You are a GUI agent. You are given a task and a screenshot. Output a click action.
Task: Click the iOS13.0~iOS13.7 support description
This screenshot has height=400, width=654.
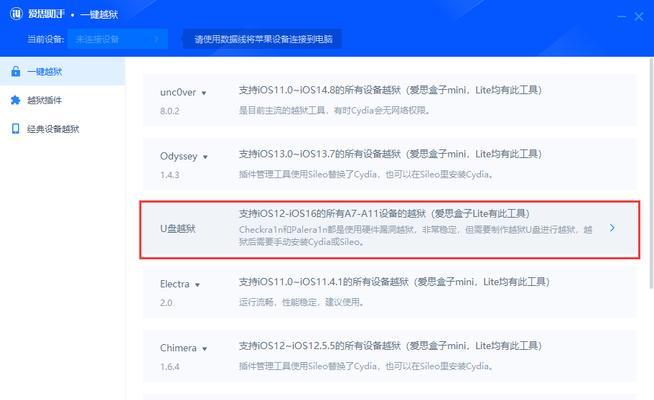pos(390,154)
